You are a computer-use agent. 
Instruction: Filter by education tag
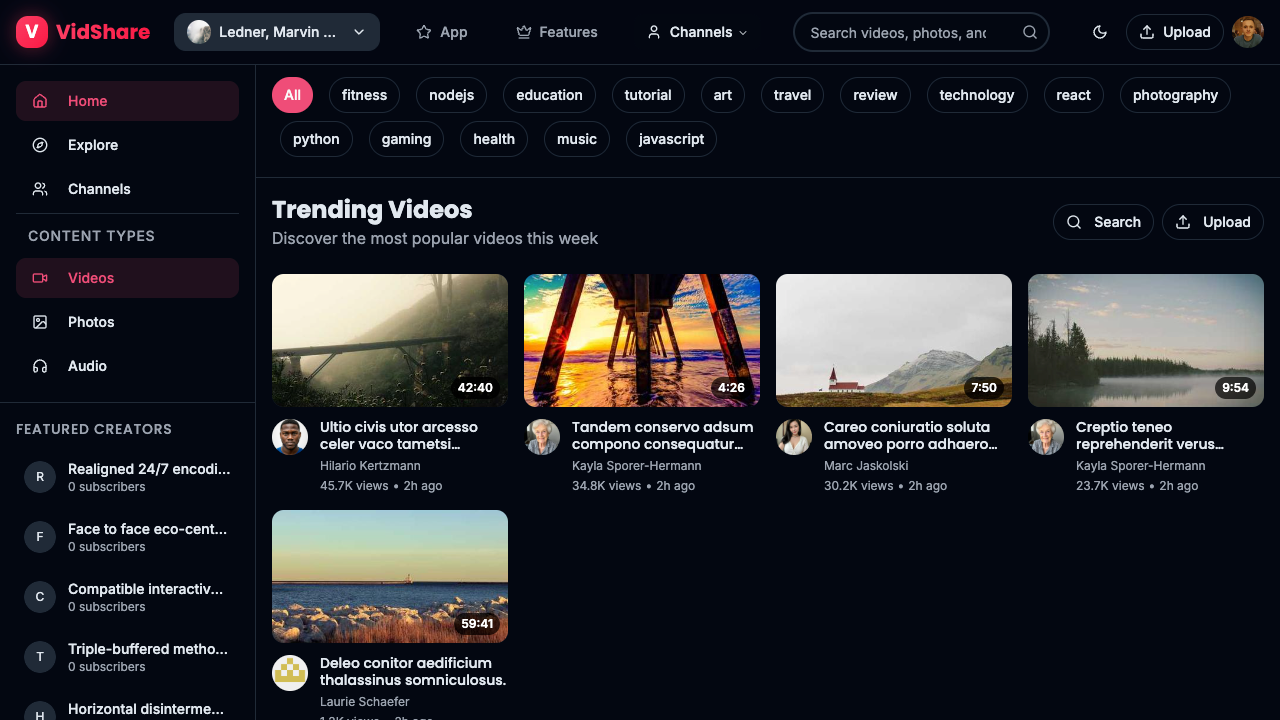(x=549, y=95)
